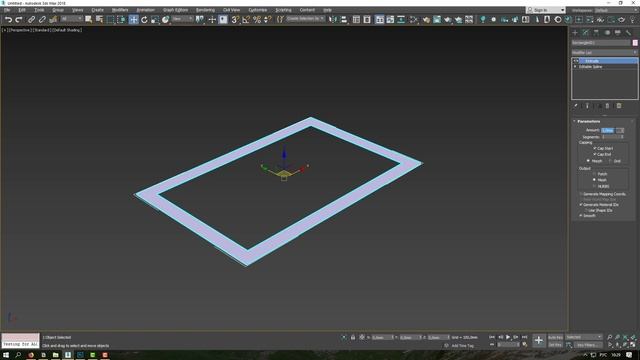Image resolution: width=640 pixels, height=360 pixels.
Task: Click the Pin Stack icon
Action: click(576, 106)
